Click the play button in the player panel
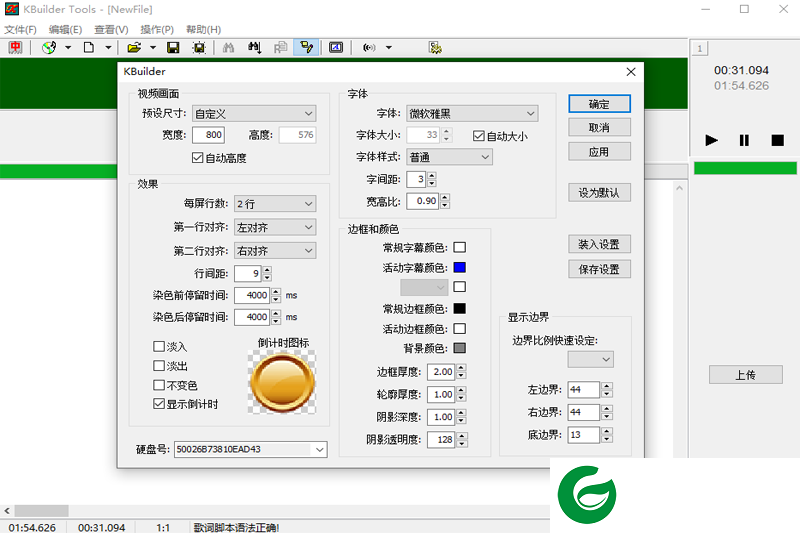This screenshot has width=800, height=533. coord(711,140)
